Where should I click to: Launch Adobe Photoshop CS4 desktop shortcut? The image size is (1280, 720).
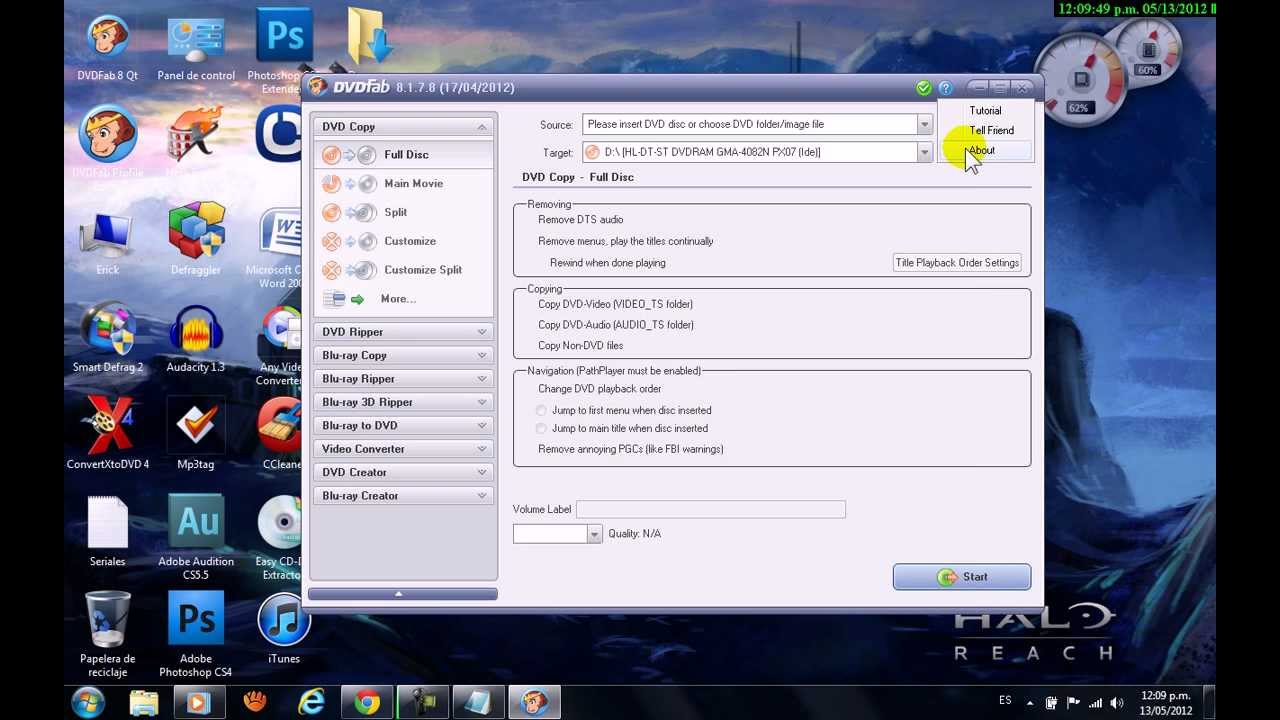196,634
